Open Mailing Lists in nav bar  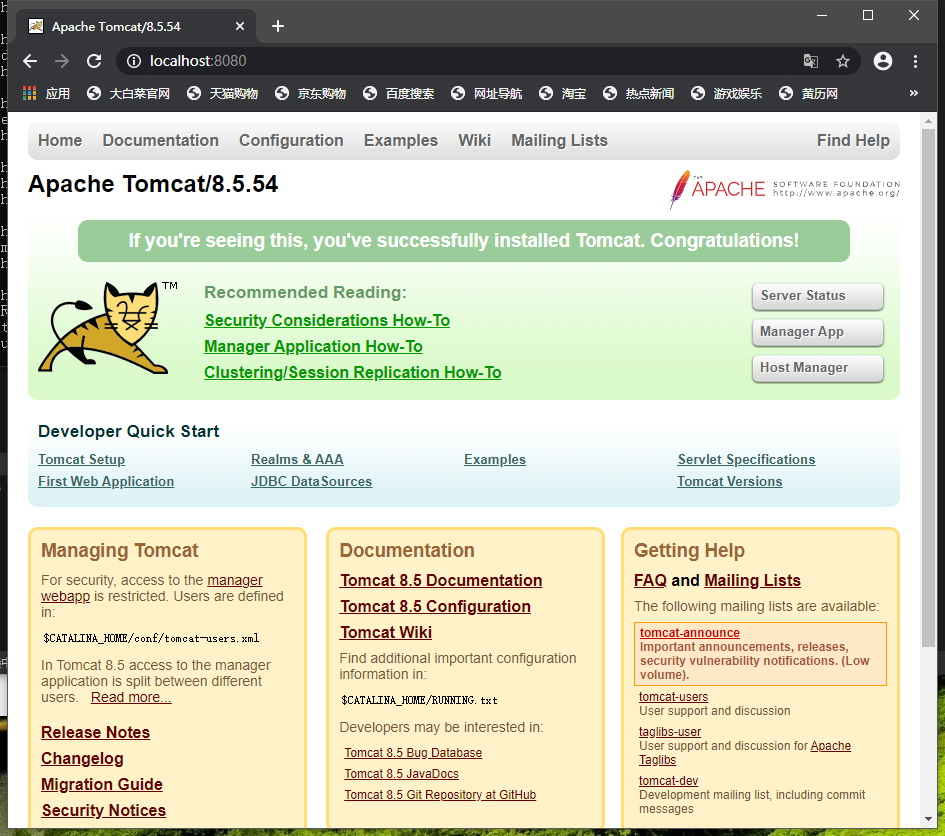click(x=559, y=140)
